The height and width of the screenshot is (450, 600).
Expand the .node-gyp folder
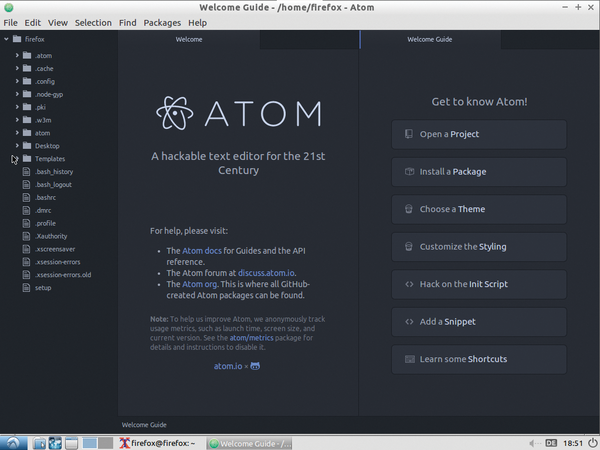pos(17,94)
